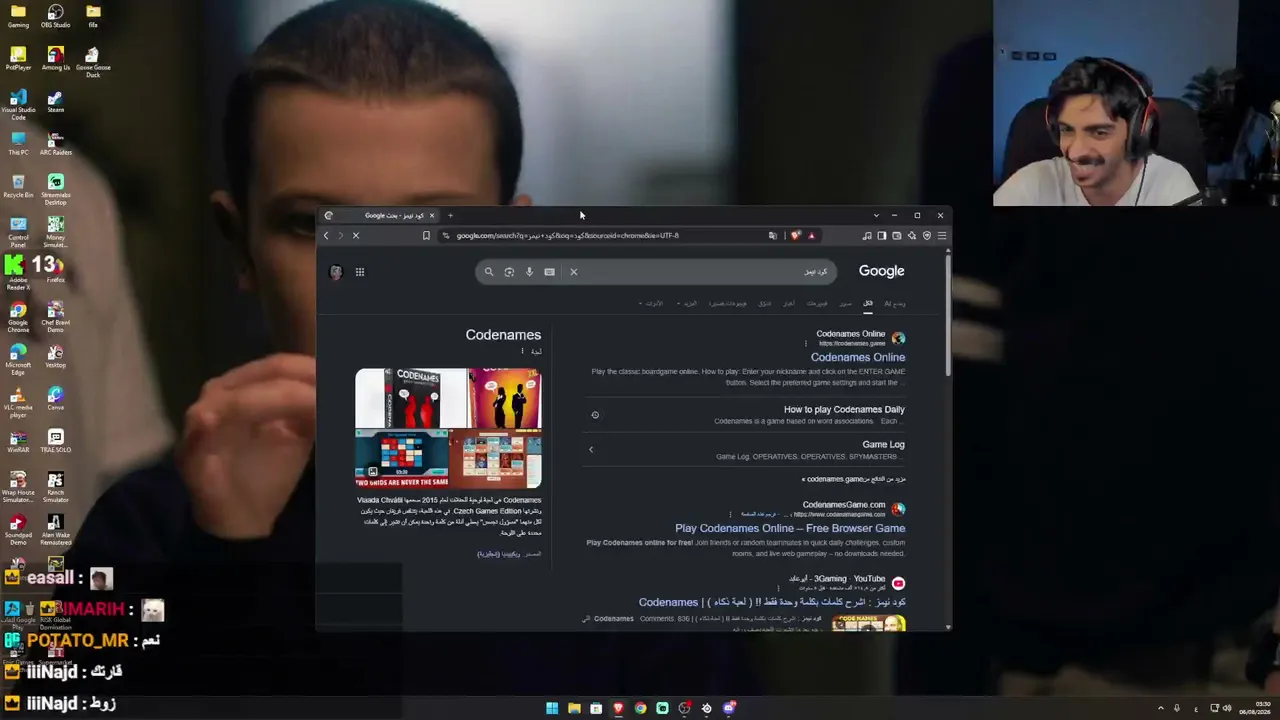Launch Canva desktop shortcut
Image resolution: width=1280 pixels, height=720 pixels.
coord(55,399)
